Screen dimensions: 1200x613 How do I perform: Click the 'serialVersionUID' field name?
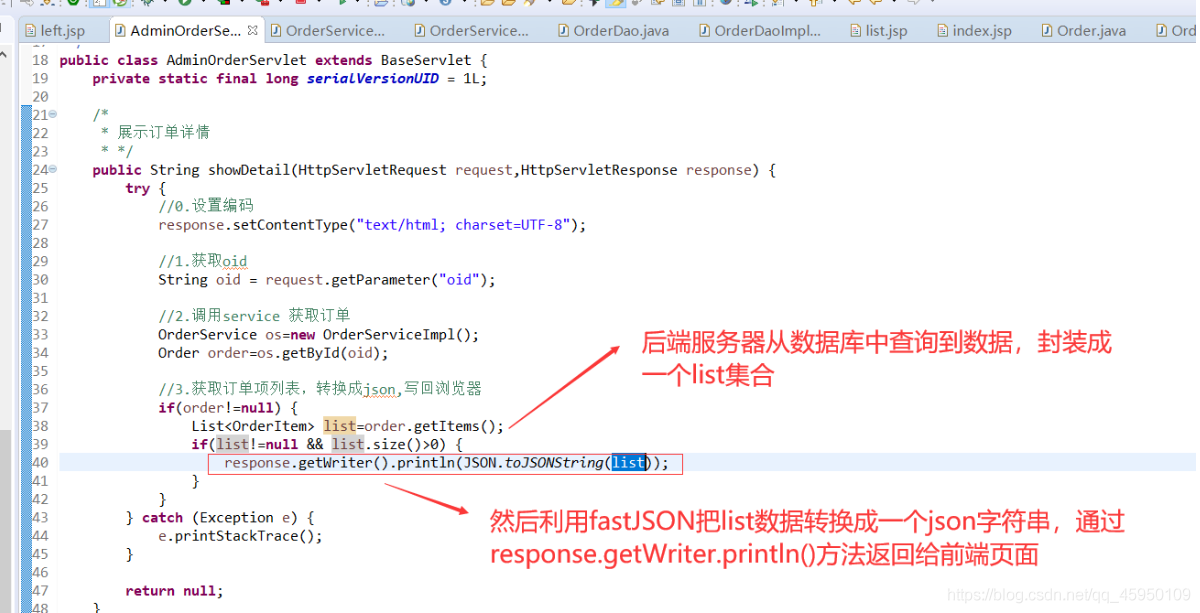(372, 78)
